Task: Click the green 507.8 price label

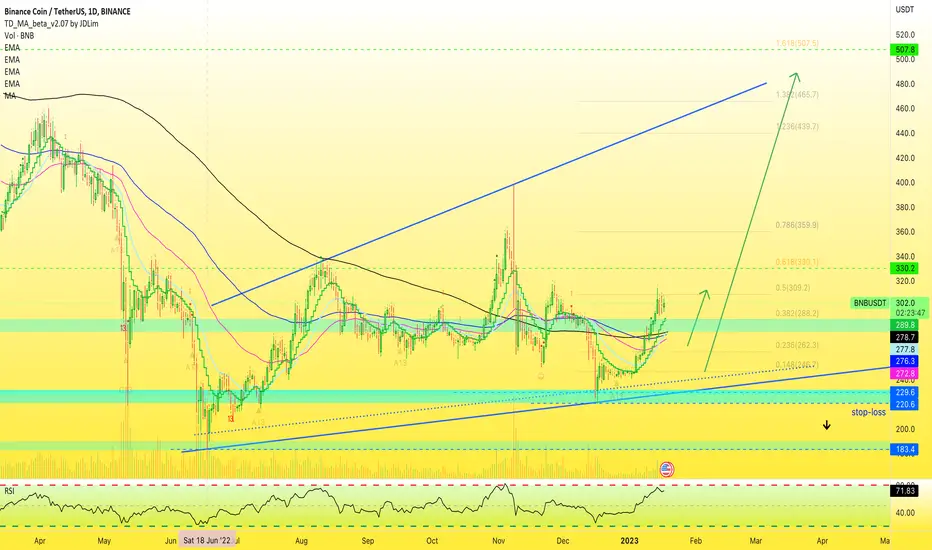Action: (x=904, y=50)
